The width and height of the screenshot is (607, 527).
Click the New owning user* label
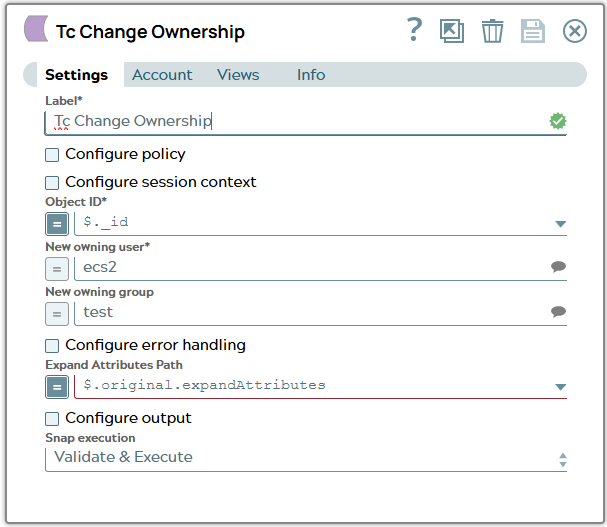pos(98,247)
